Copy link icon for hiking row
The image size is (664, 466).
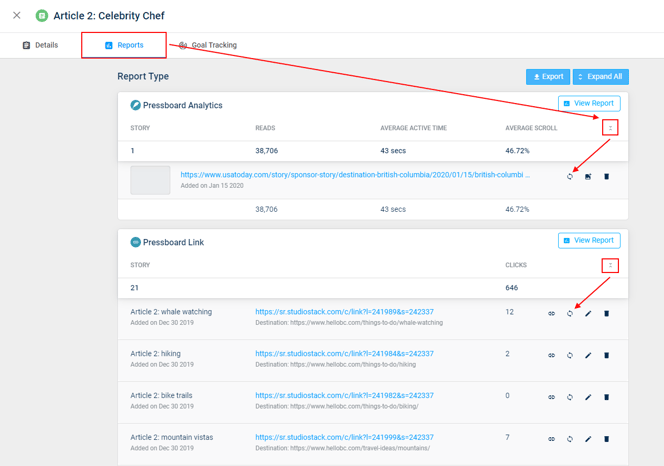pos(551,355)
